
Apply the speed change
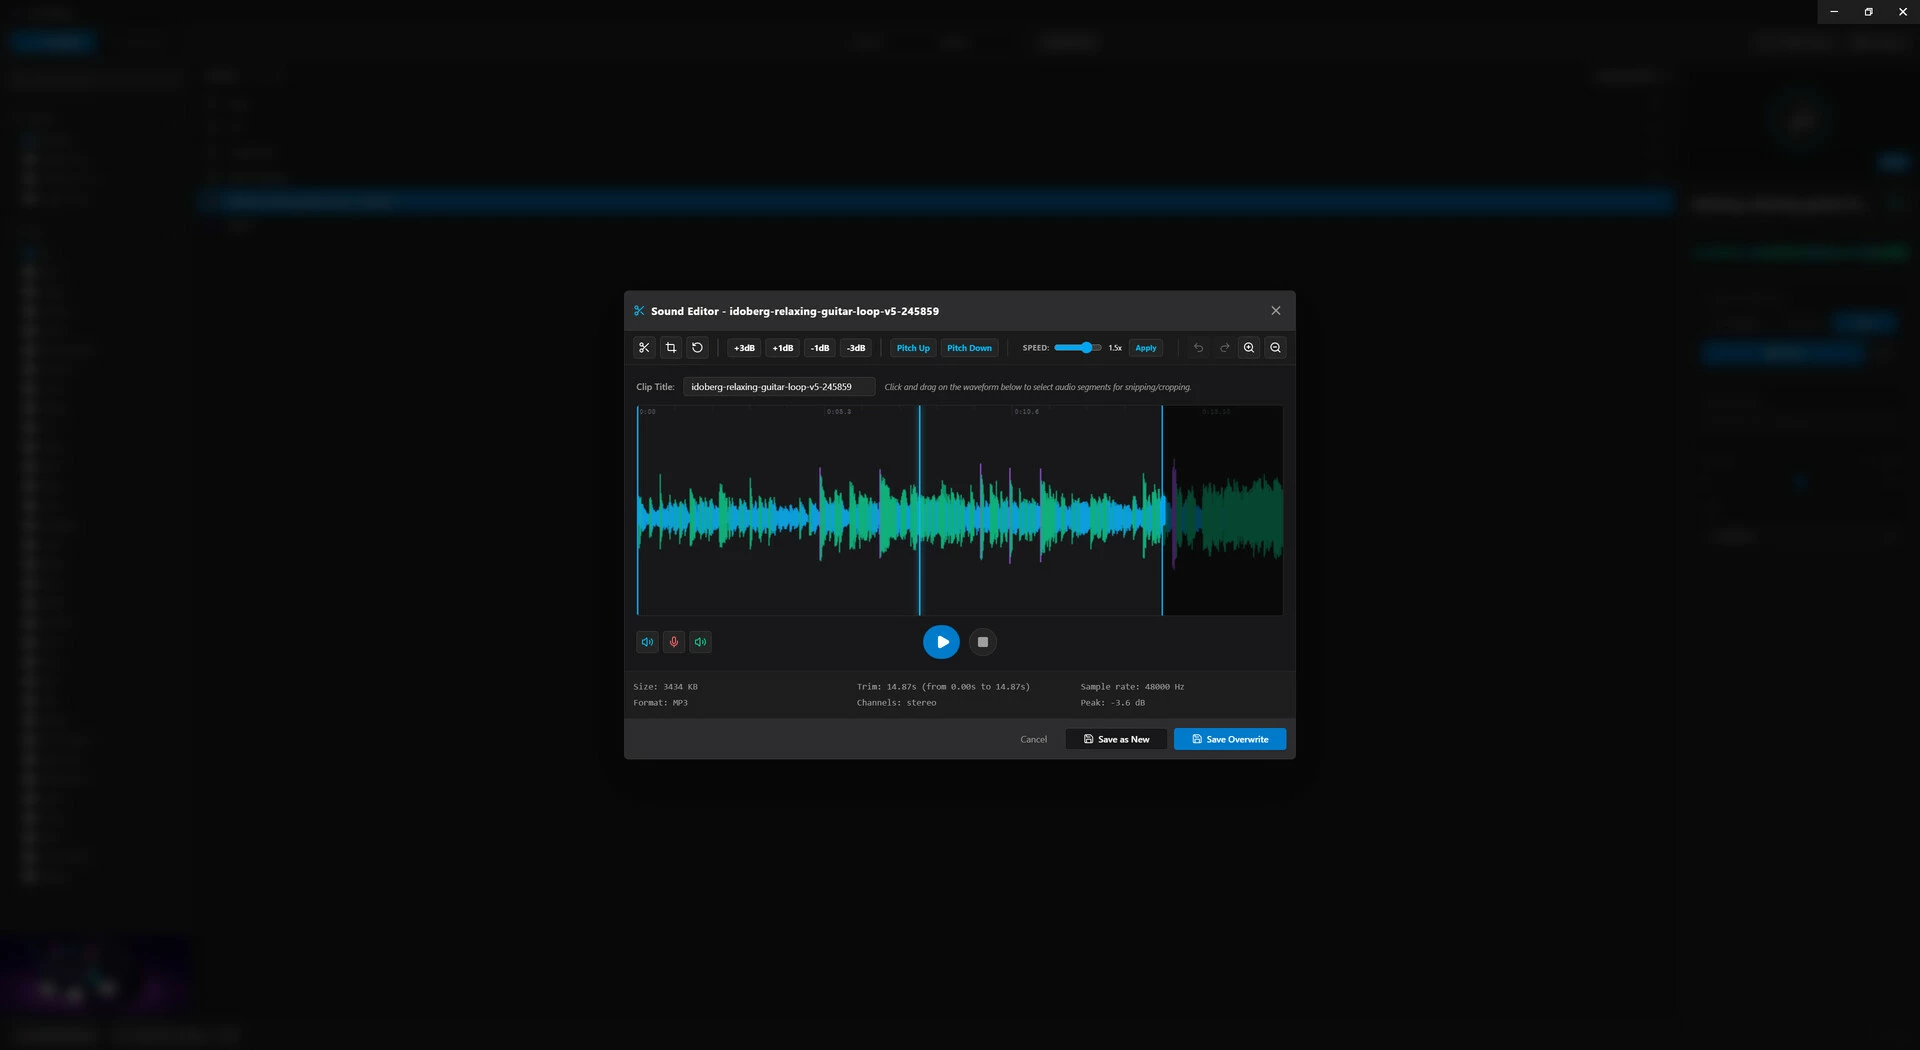1146,348
